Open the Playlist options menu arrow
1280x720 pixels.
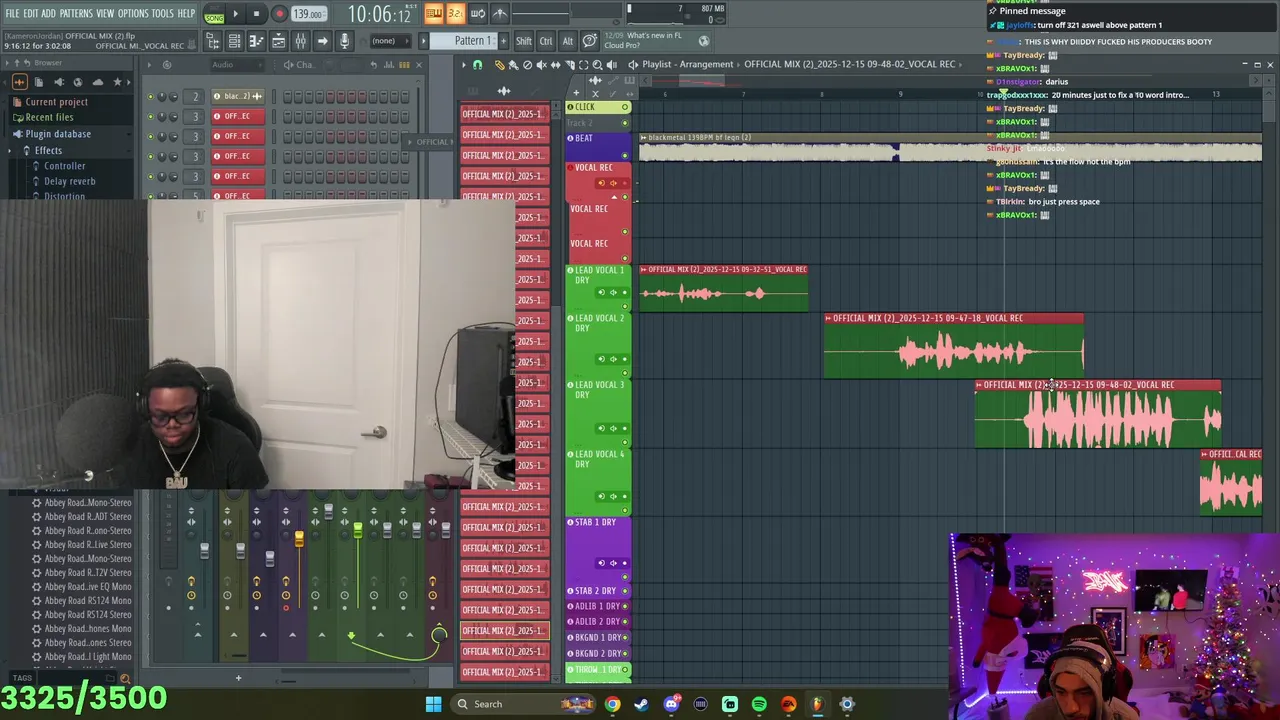(463, 65)
